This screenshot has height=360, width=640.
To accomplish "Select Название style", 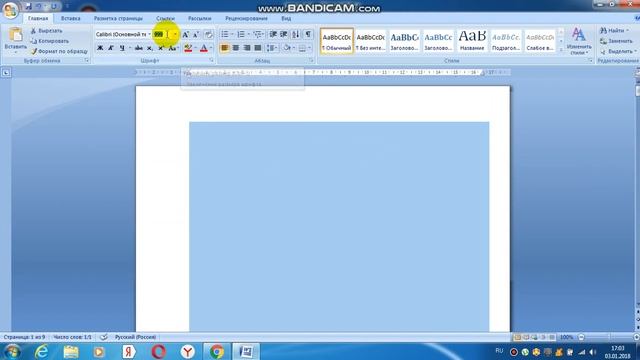I will (x=472, y=41).
